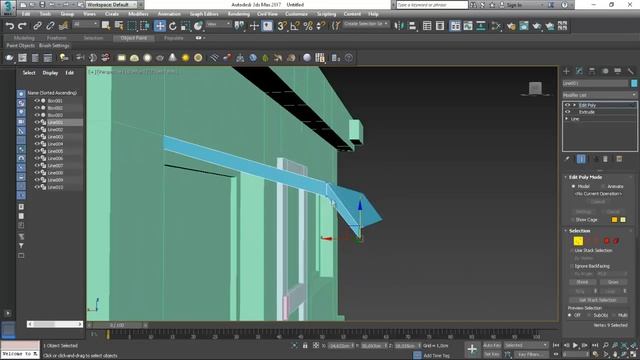640x360 pixels.
Task: Toggle visibility eye of Line002
Action: [37, 129]
